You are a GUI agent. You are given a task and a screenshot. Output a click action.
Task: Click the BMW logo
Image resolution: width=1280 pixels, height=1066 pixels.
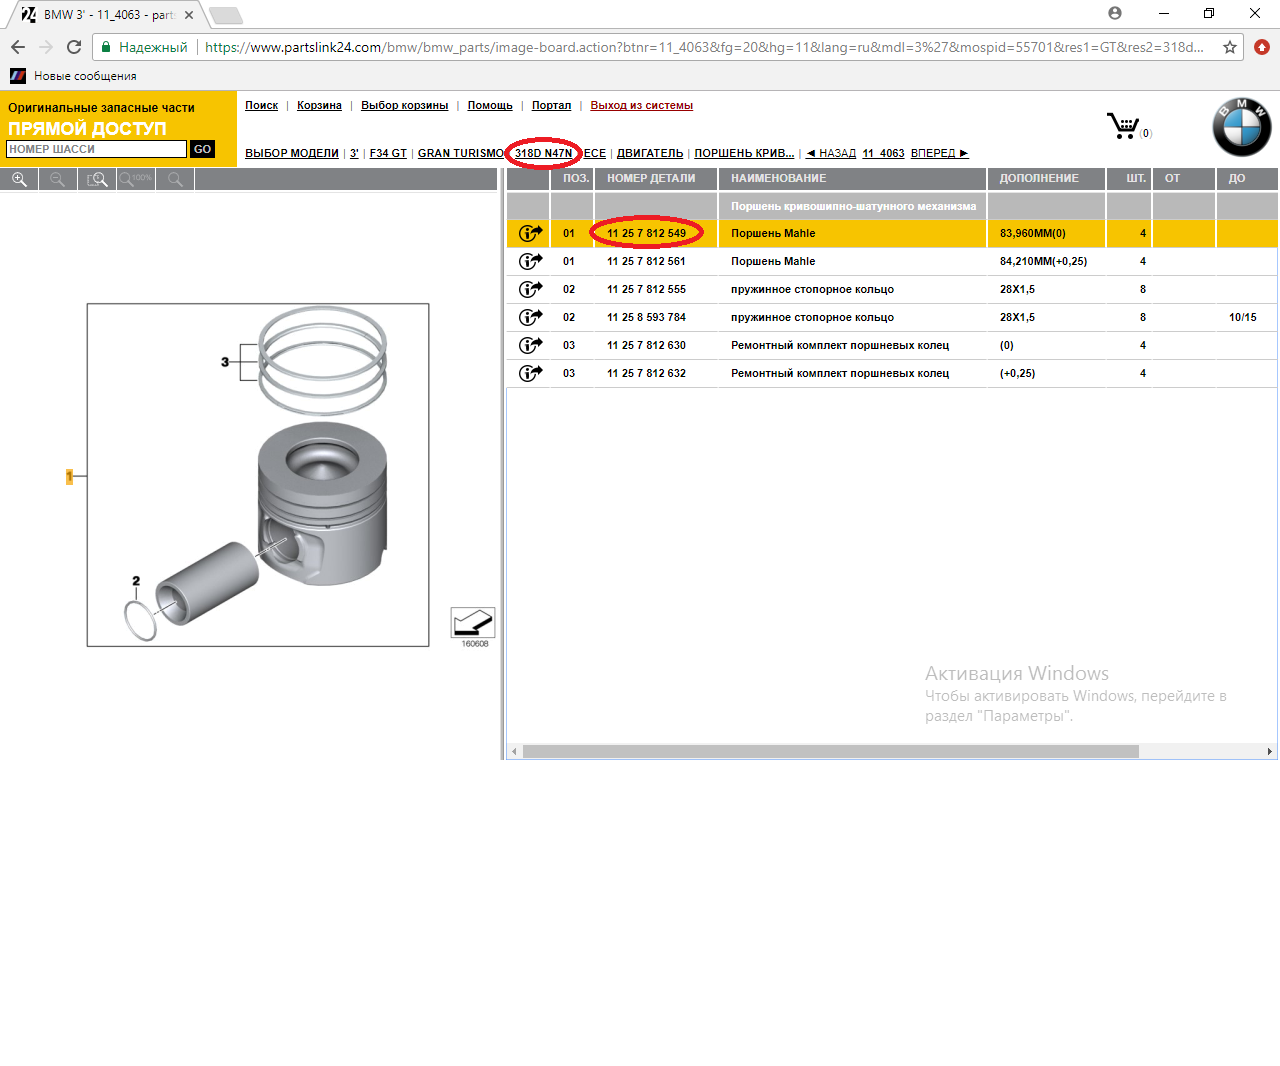point(1241,127)
